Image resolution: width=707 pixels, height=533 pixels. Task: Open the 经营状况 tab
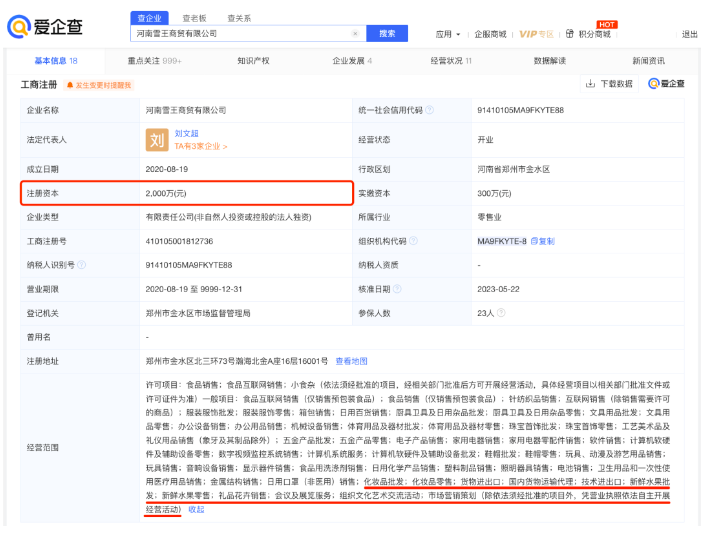click(450, 60)
